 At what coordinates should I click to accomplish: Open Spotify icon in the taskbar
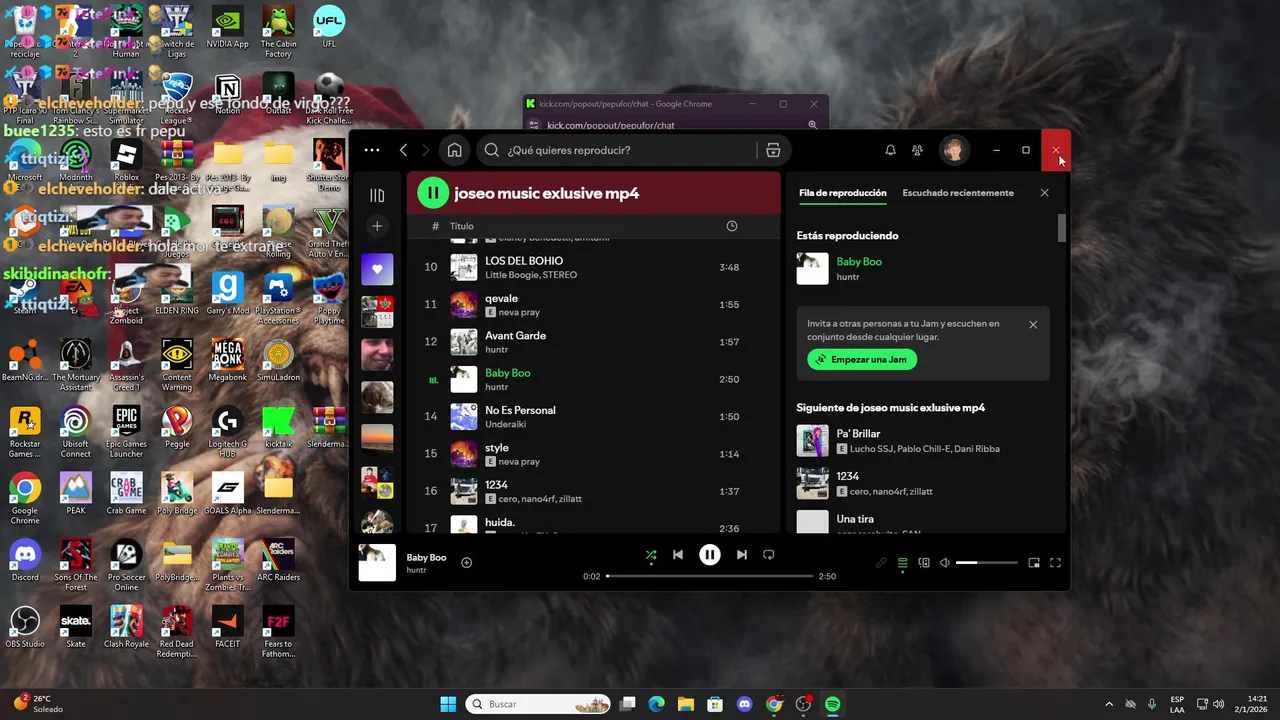[x=832, y=704]
